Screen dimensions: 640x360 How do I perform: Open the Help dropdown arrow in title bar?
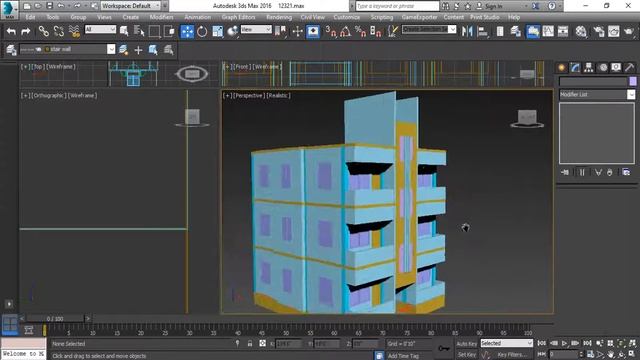pos(560,6)
